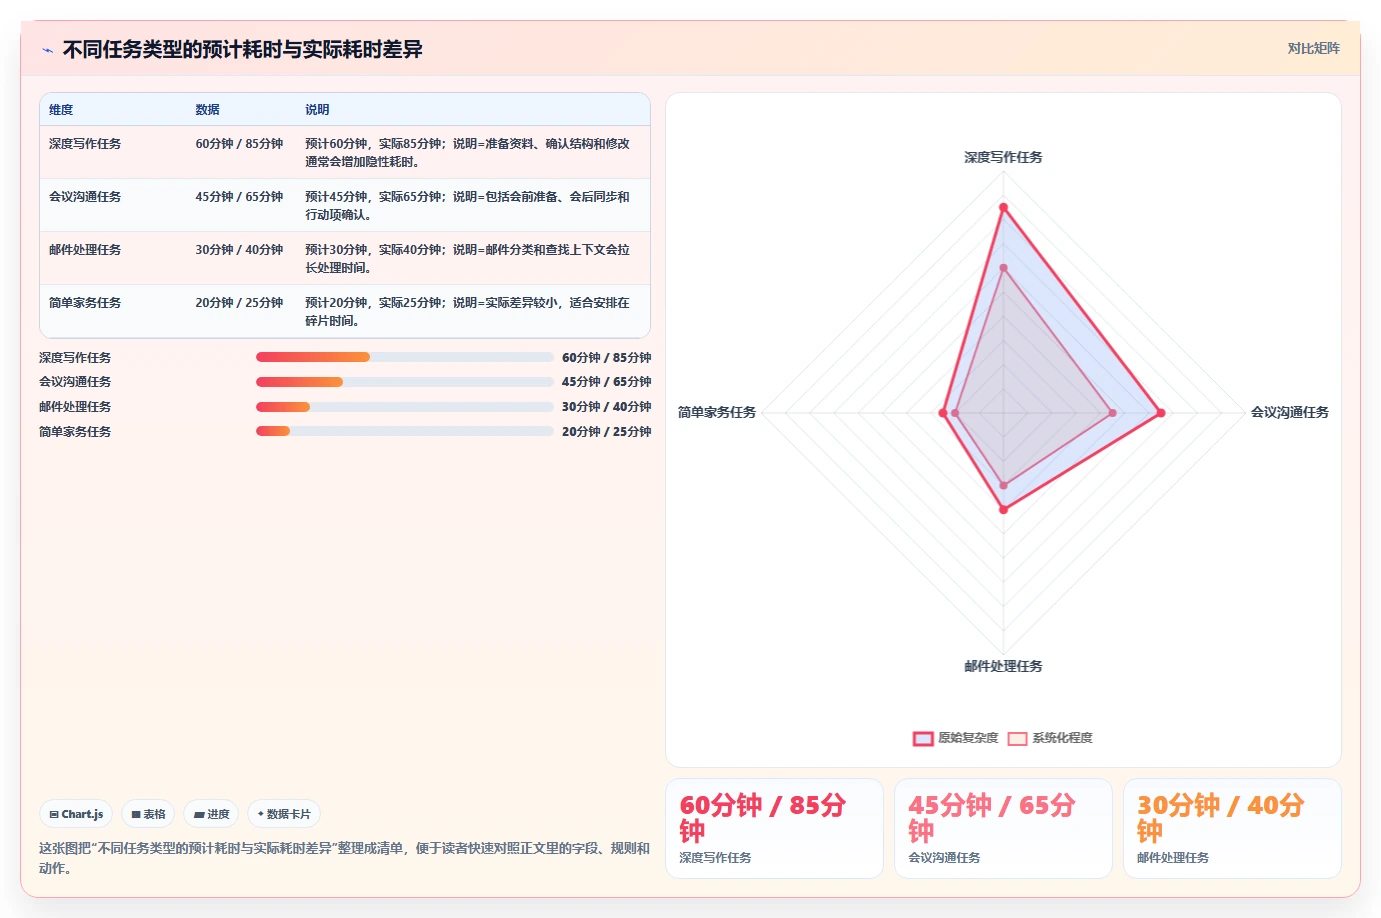Click the 会议沟通任务 progress bar
1381x918 pixels.
(x=404, y=382)
